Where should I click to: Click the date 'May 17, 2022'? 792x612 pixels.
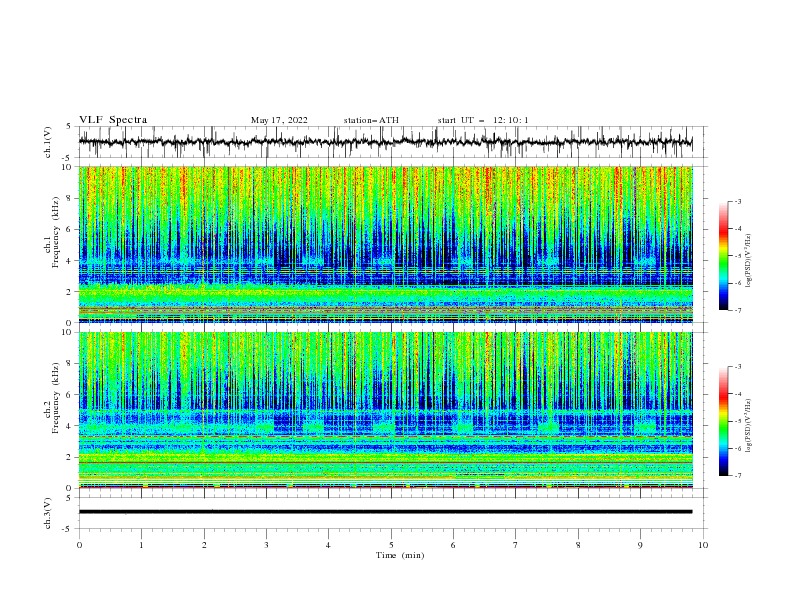[279, 120]
